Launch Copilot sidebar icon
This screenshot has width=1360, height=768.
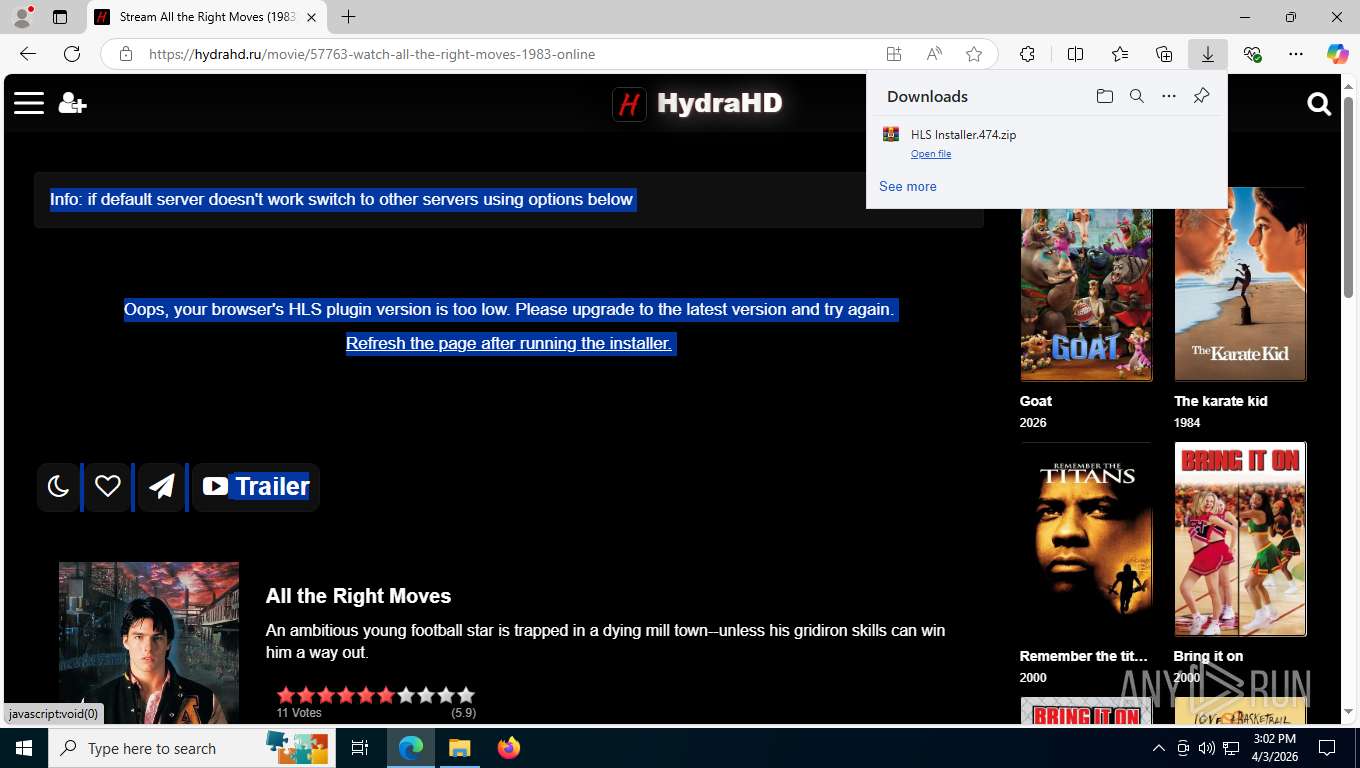pos(1337,54)
